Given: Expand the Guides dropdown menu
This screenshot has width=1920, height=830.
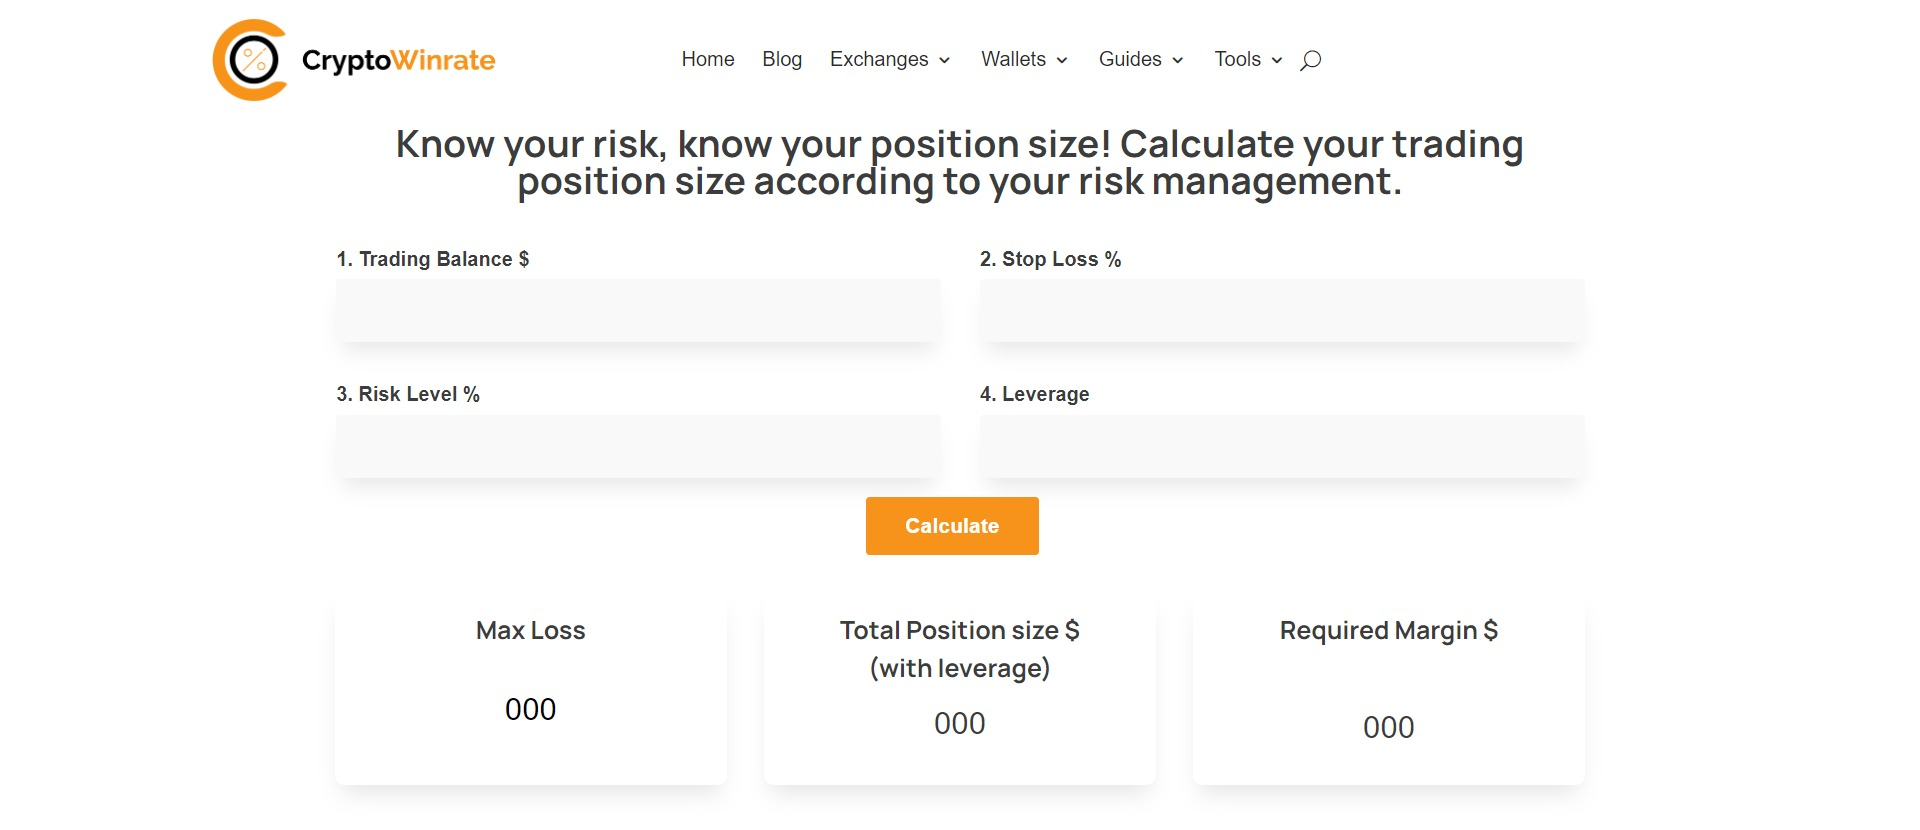Looking at the screenshot, I should click(1141, 59).
